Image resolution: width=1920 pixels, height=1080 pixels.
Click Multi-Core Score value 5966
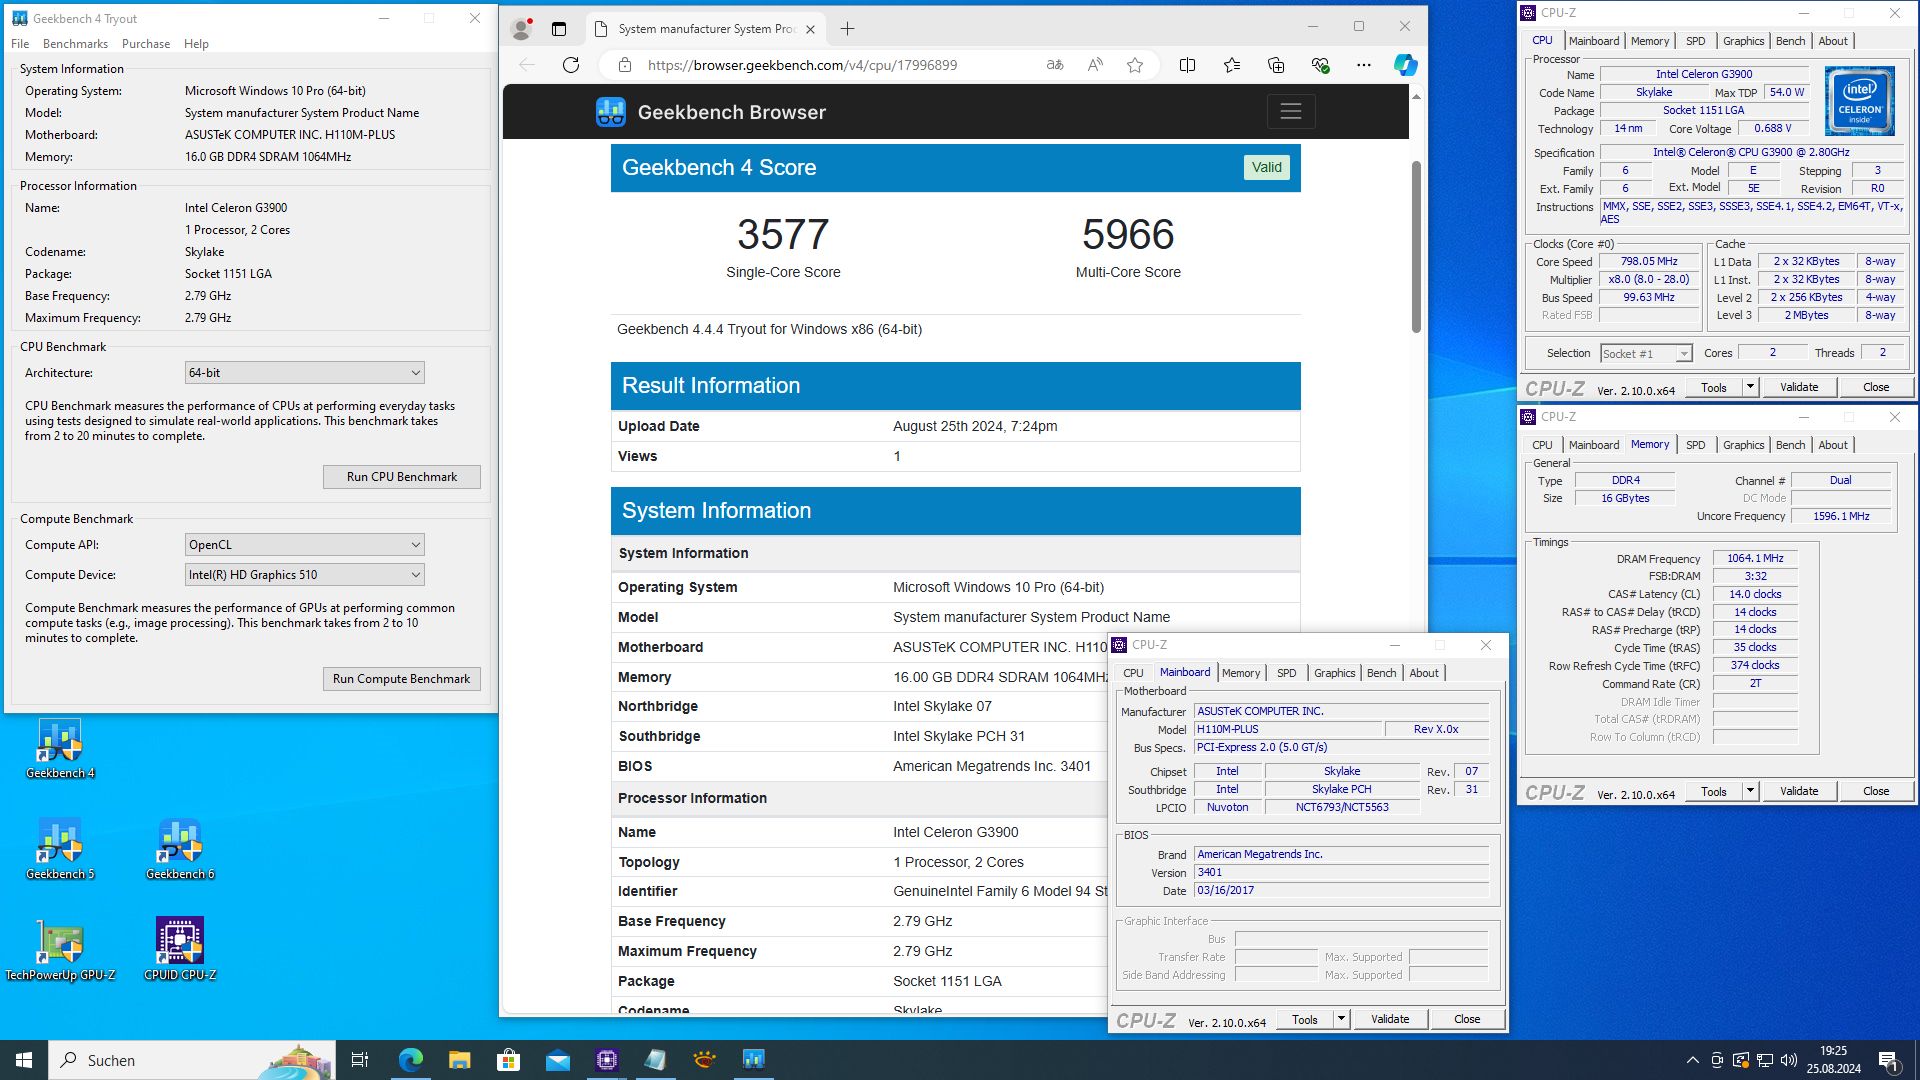coord(1128,235)
